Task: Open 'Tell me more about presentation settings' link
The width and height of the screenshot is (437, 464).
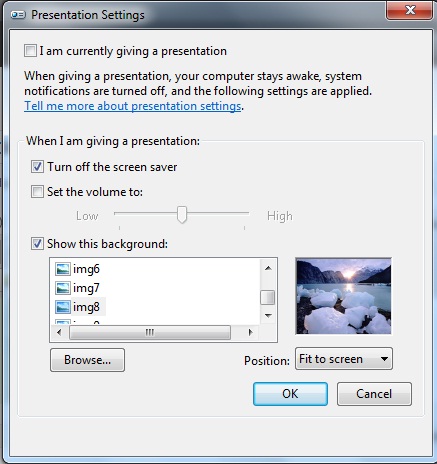Action: coord(133,106)
